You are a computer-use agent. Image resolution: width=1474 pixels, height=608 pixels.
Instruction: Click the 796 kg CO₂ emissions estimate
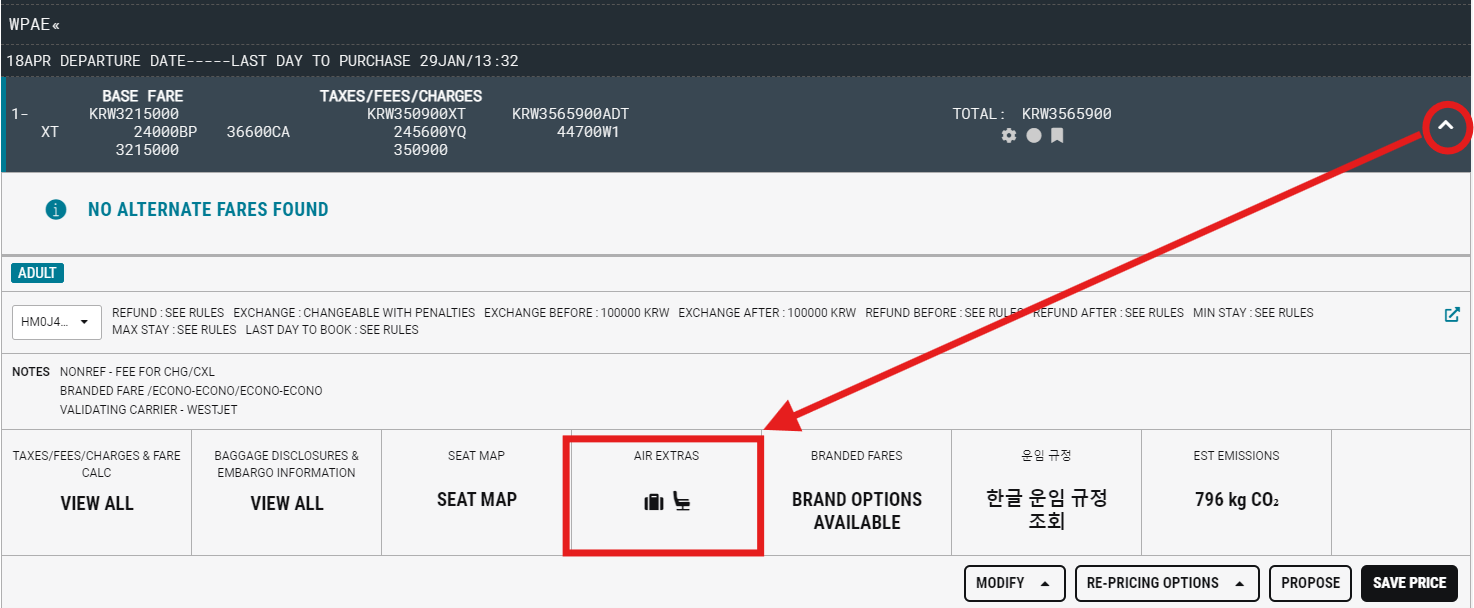click(1236, 499)
